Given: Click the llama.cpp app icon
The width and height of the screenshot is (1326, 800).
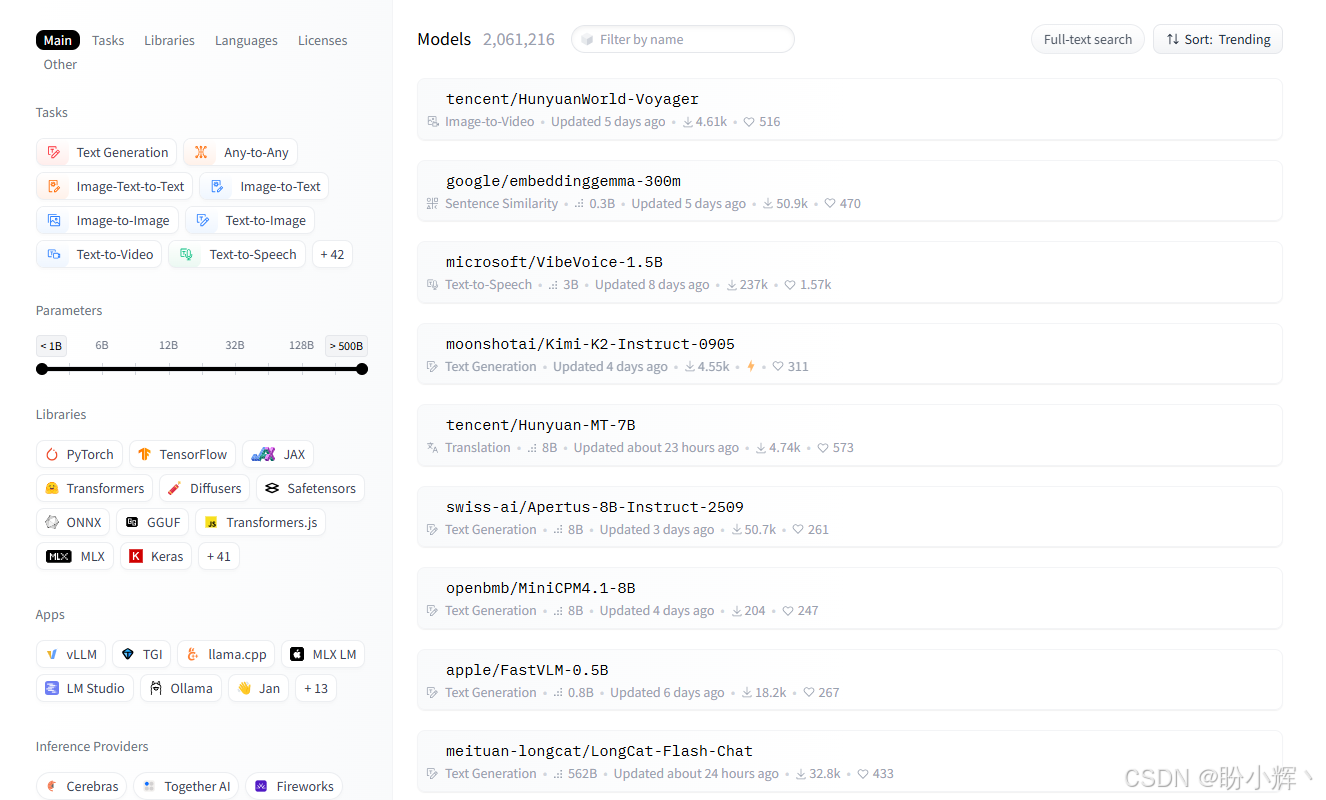Looking at the screenshot, I should [193, 655].
